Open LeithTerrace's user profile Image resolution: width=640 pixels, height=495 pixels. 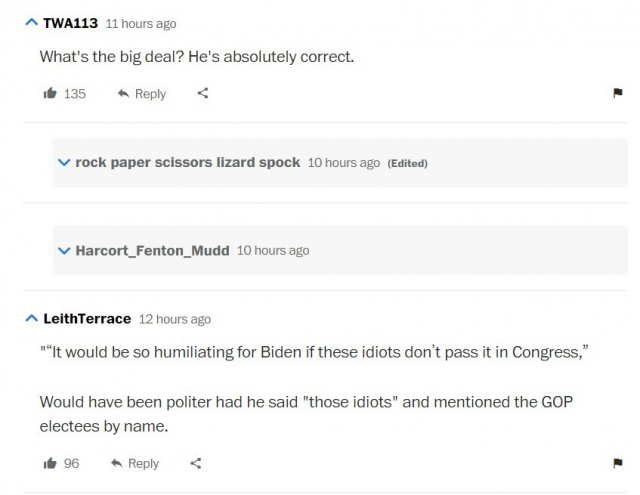(87, 319)
